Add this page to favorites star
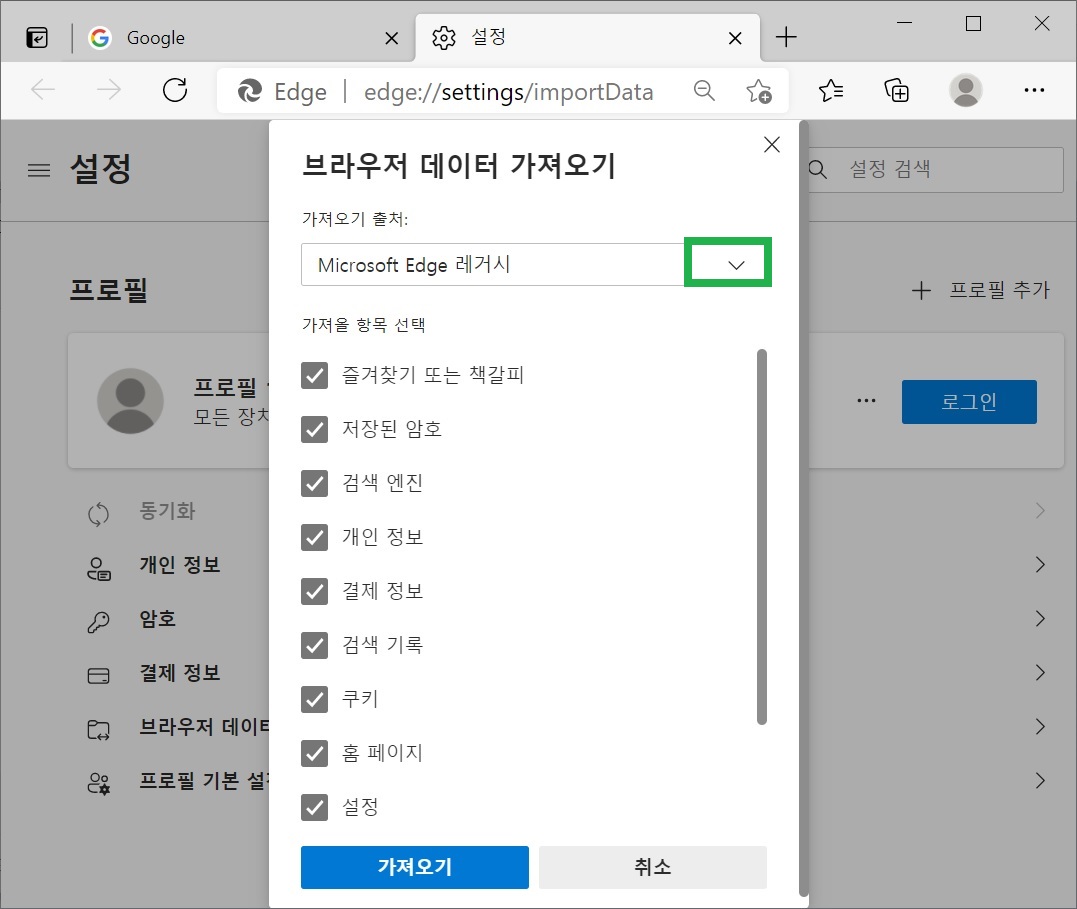This screenshot has width=1077, height=909. [759, 91]
